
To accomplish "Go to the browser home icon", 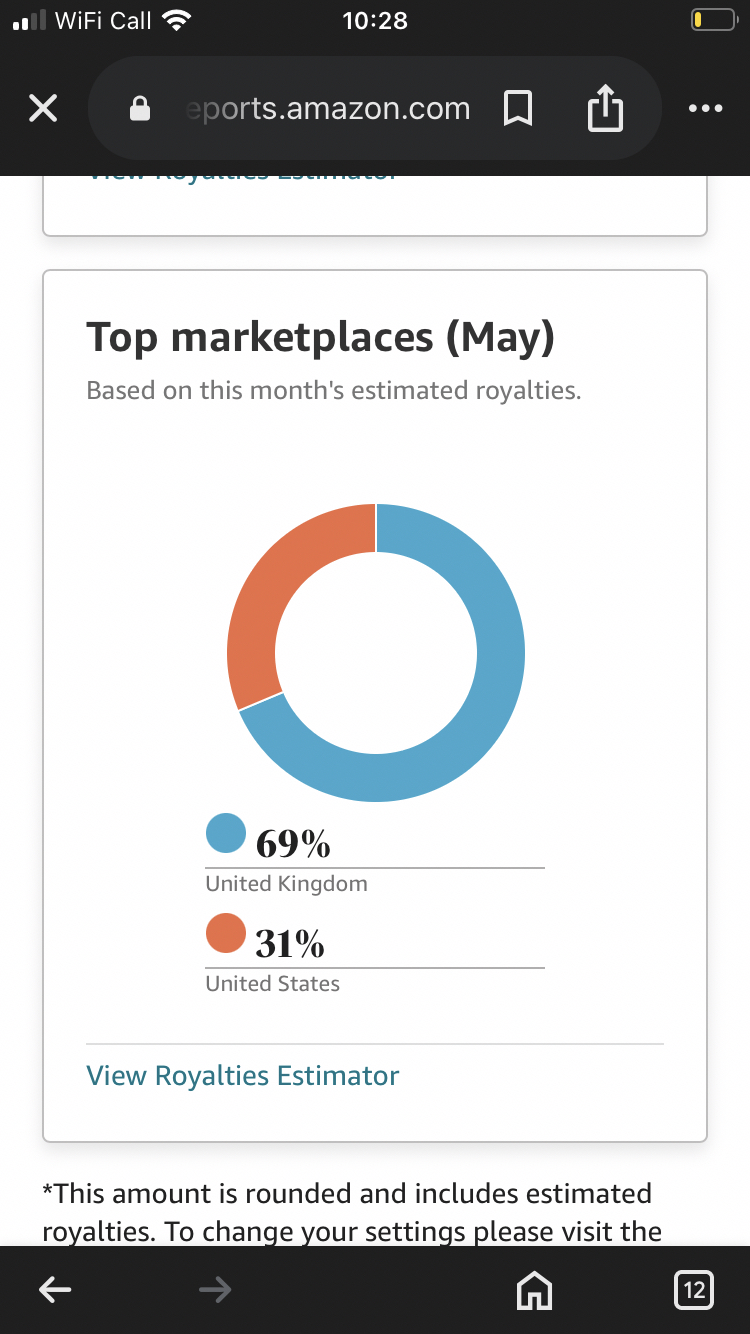I will coord(534,1290).
